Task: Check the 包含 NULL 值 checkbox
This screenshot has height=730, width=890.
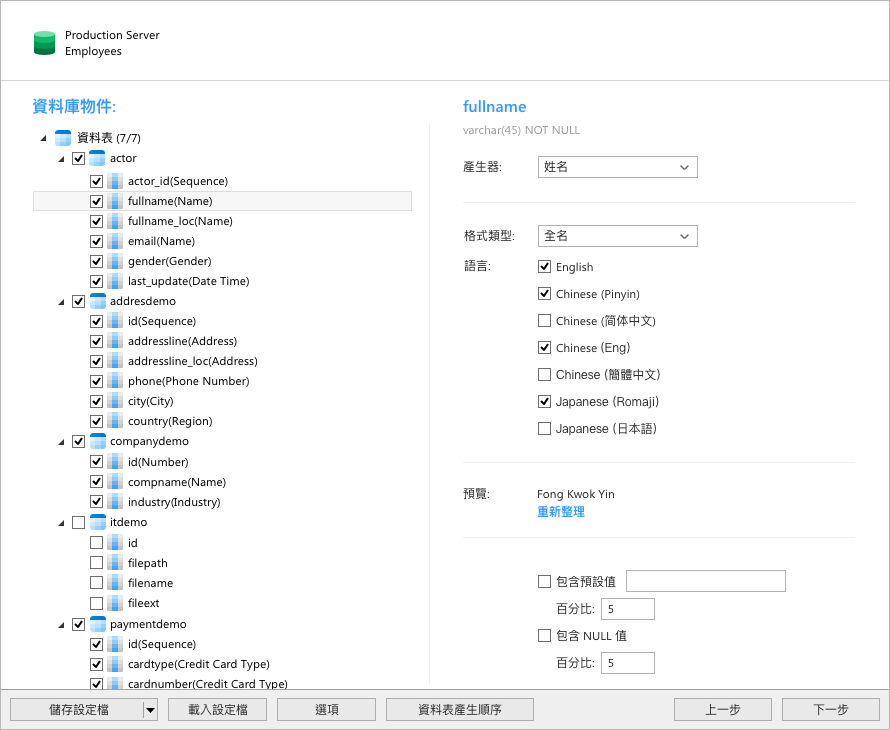Action: (544, 635)
